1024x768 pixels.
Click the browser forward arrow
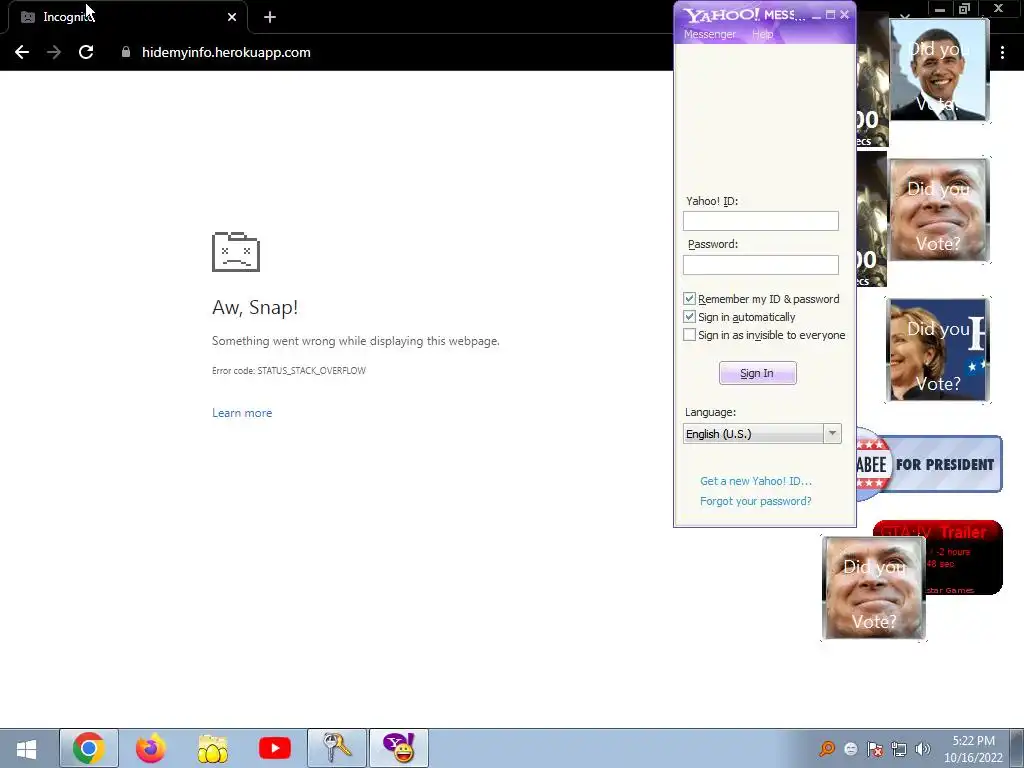pyautogui.click(x=54, y=52)
